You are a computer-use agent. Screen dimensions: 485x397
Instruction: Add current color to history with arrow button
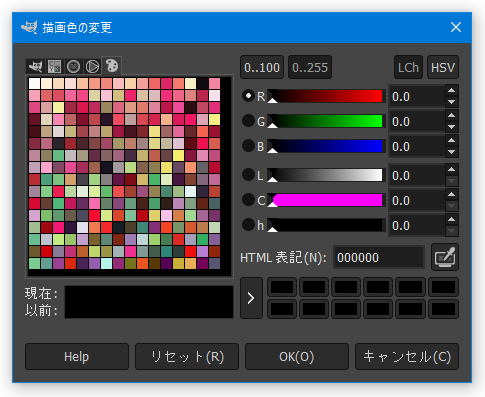click(251, 298)
